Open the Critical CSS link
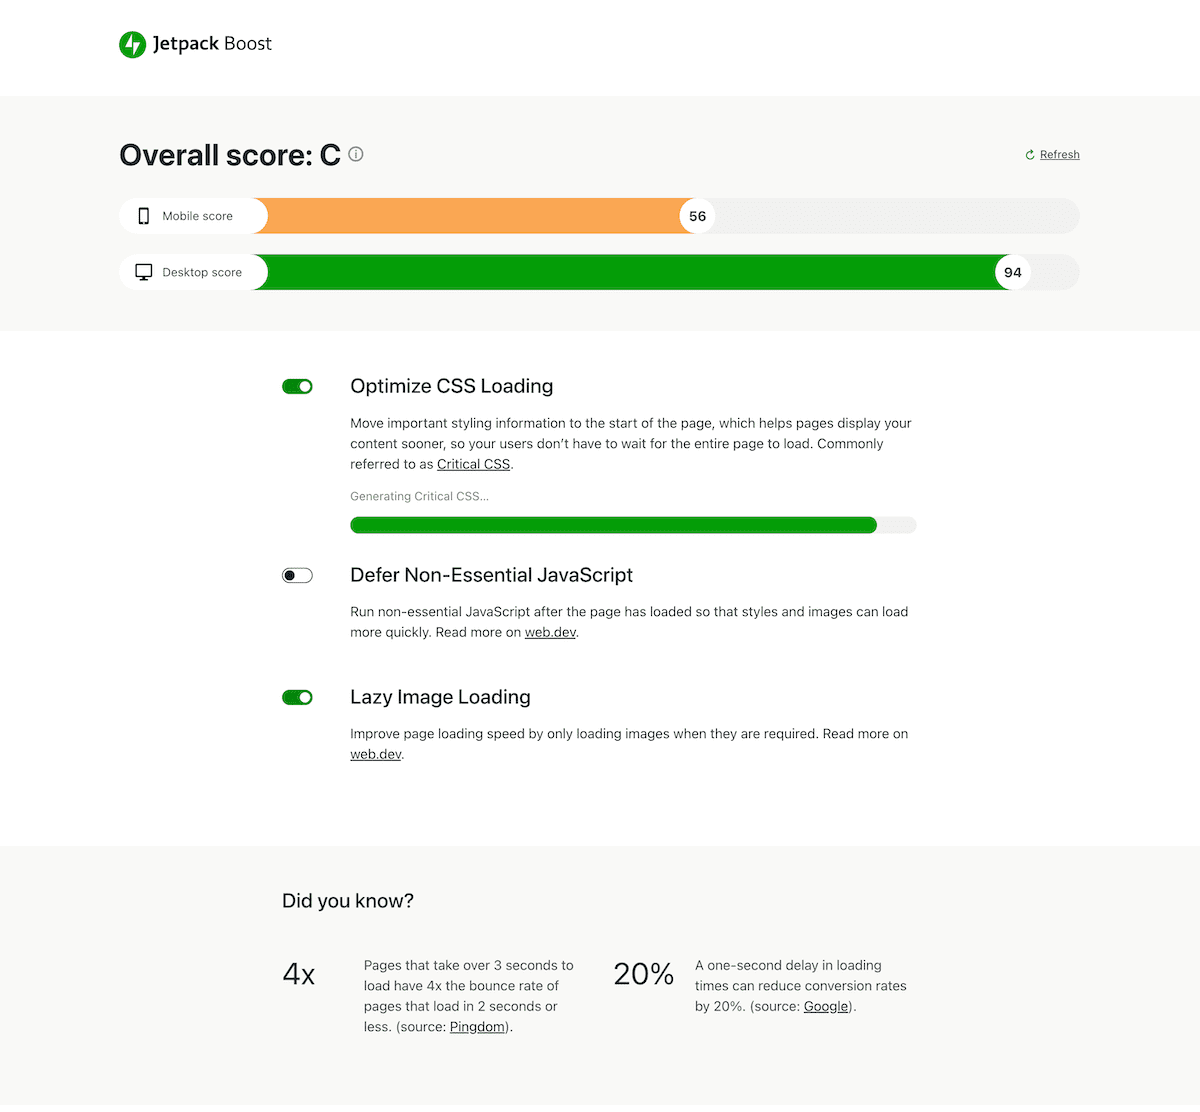The image size is (1200, 1112). (473, 464)
